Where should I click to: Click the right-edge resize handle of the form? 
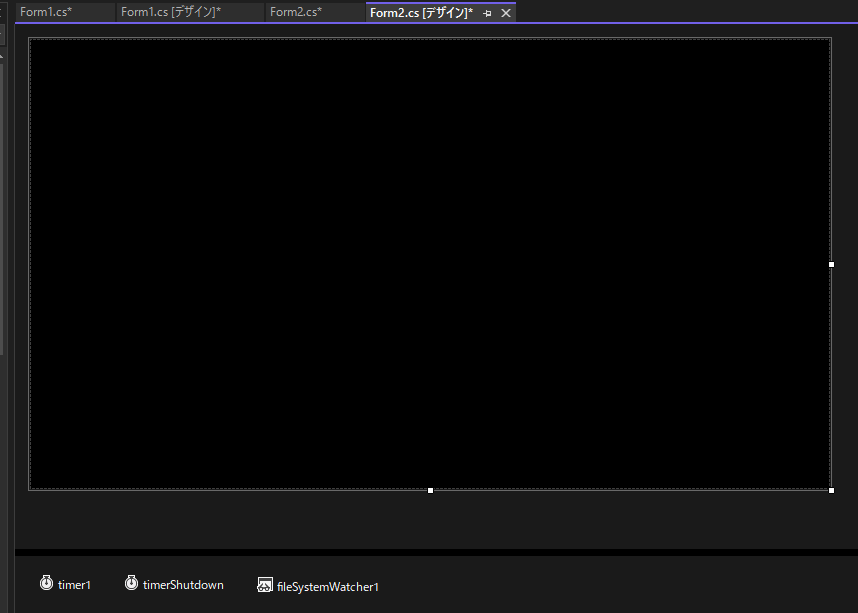click(831, 264)
